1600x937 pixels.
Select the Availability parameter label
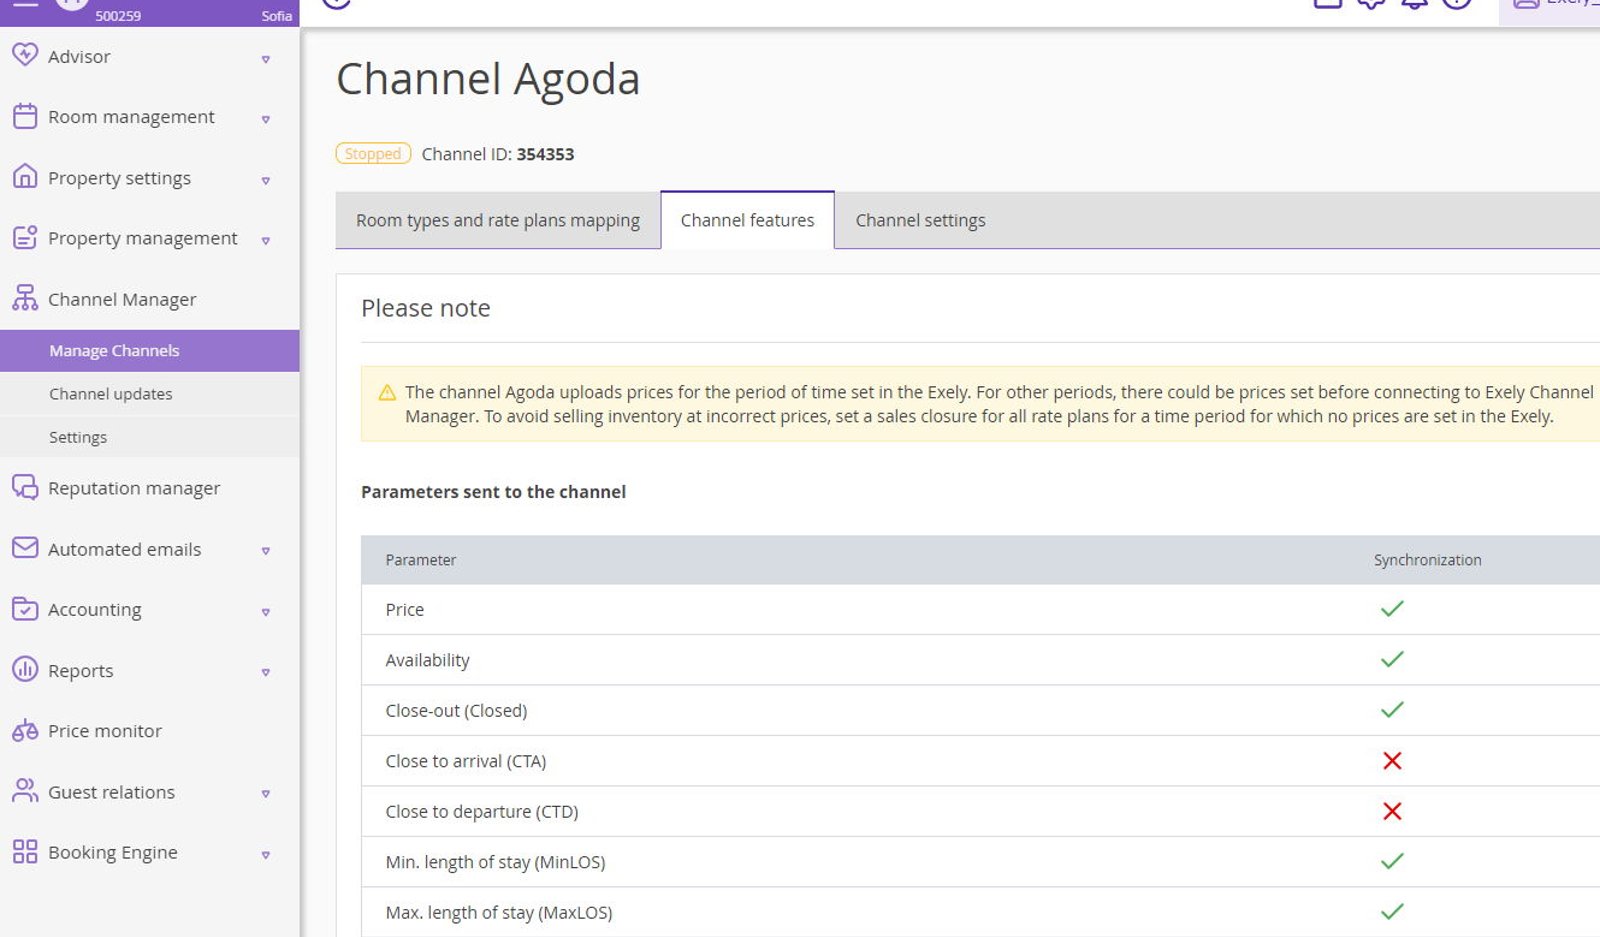427,660
